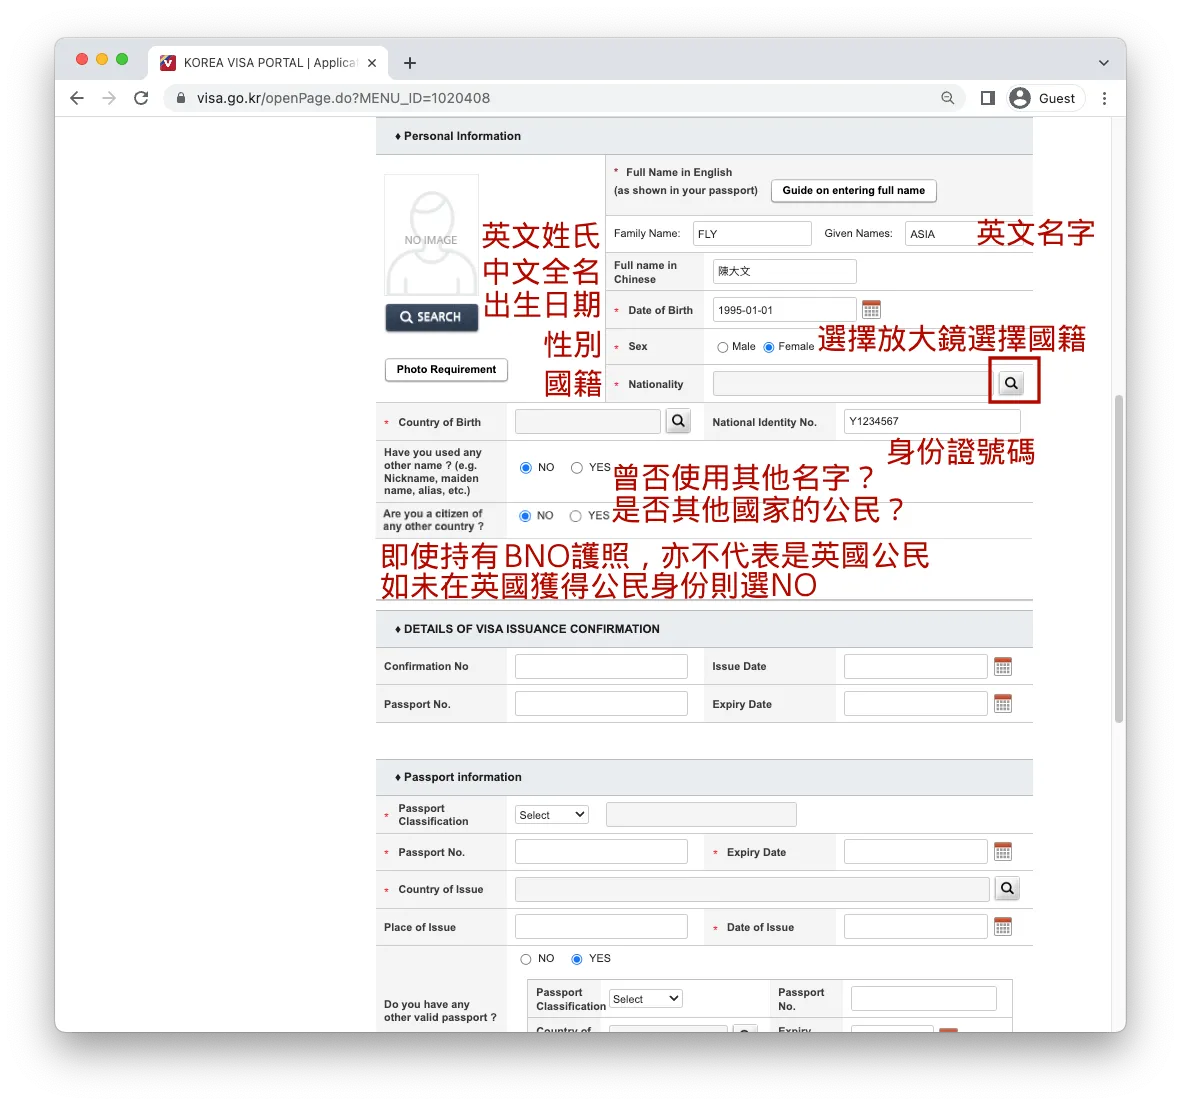The image size is (1183, 1106).
Task: Choose NO for other valid passport
Action: click(x=526, y=959)
